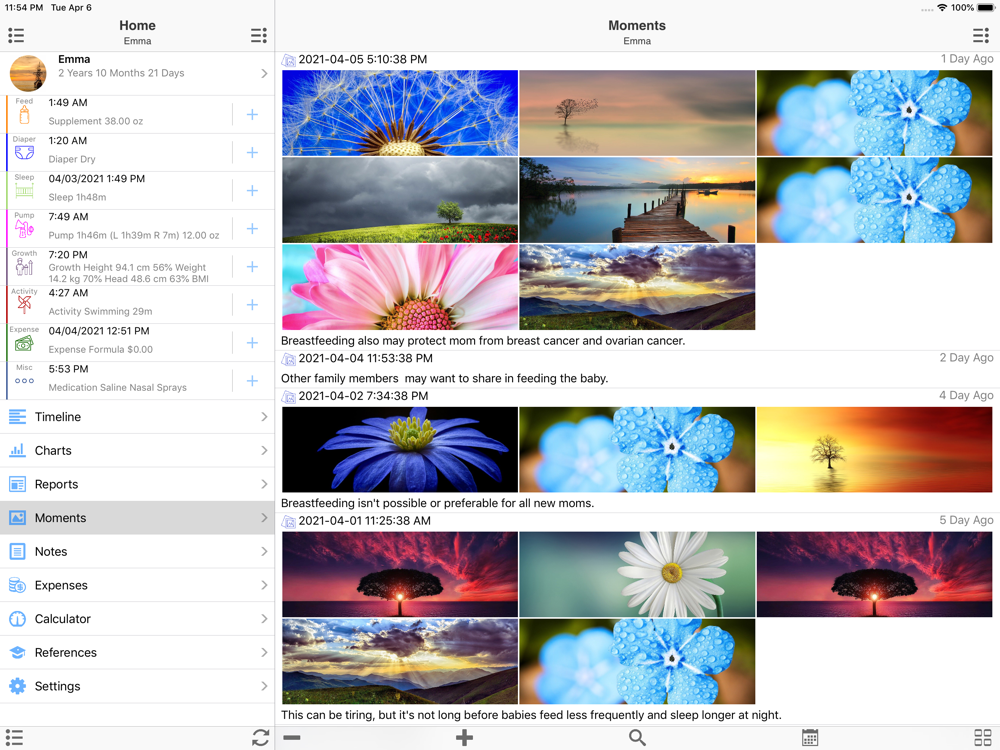The height and width of the screenshot is (750, 1000).
Task: Open the pink daisy photo thumbnail
Action: (400, 287)
